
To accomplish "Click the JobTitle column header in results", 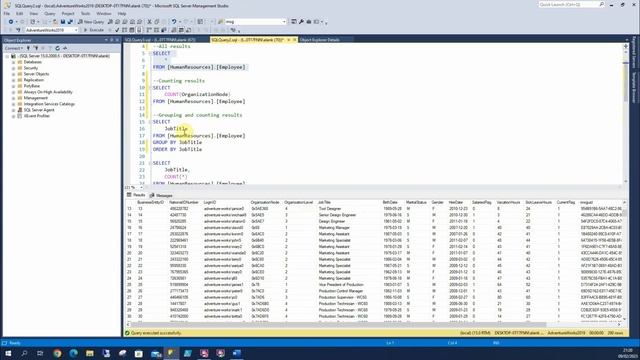I will (x=324, y=202).
